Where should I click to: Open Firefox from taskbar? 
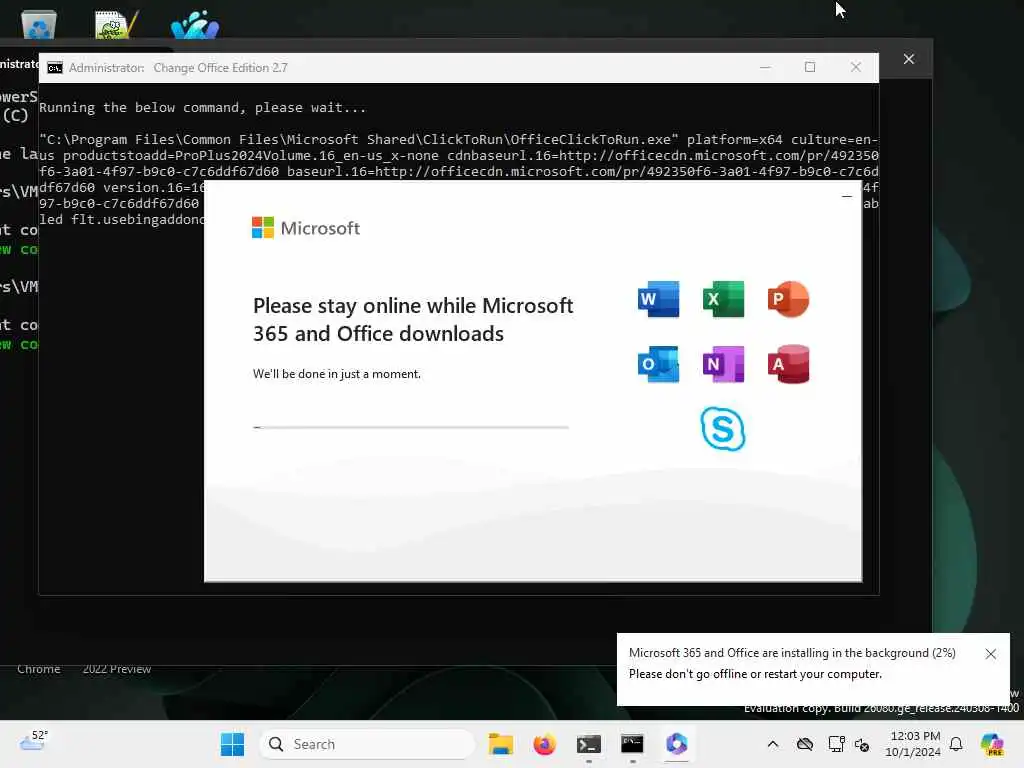[545, 744]
